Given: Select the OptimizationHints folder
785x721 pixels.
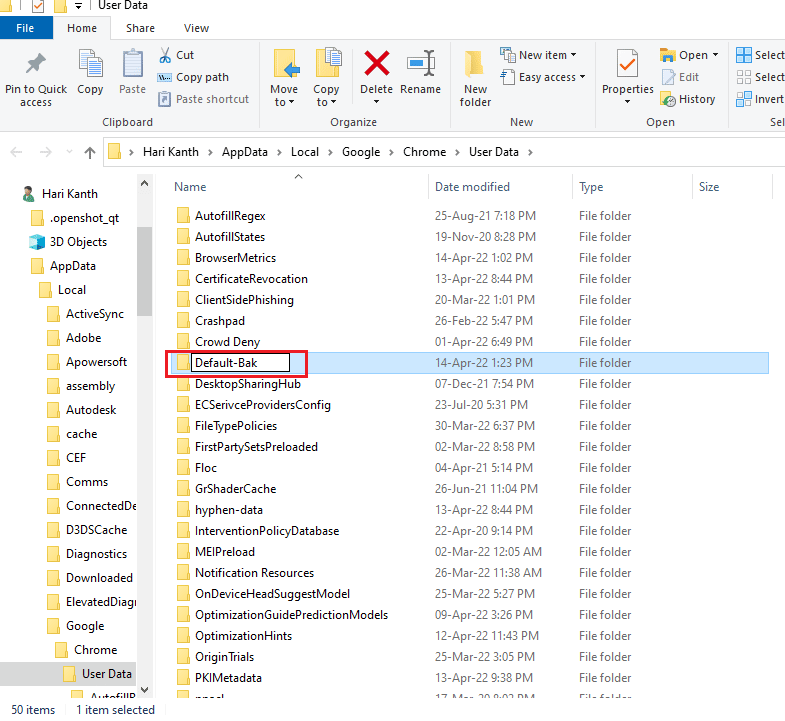Looking at the screenshot, I should click(243, 636).
